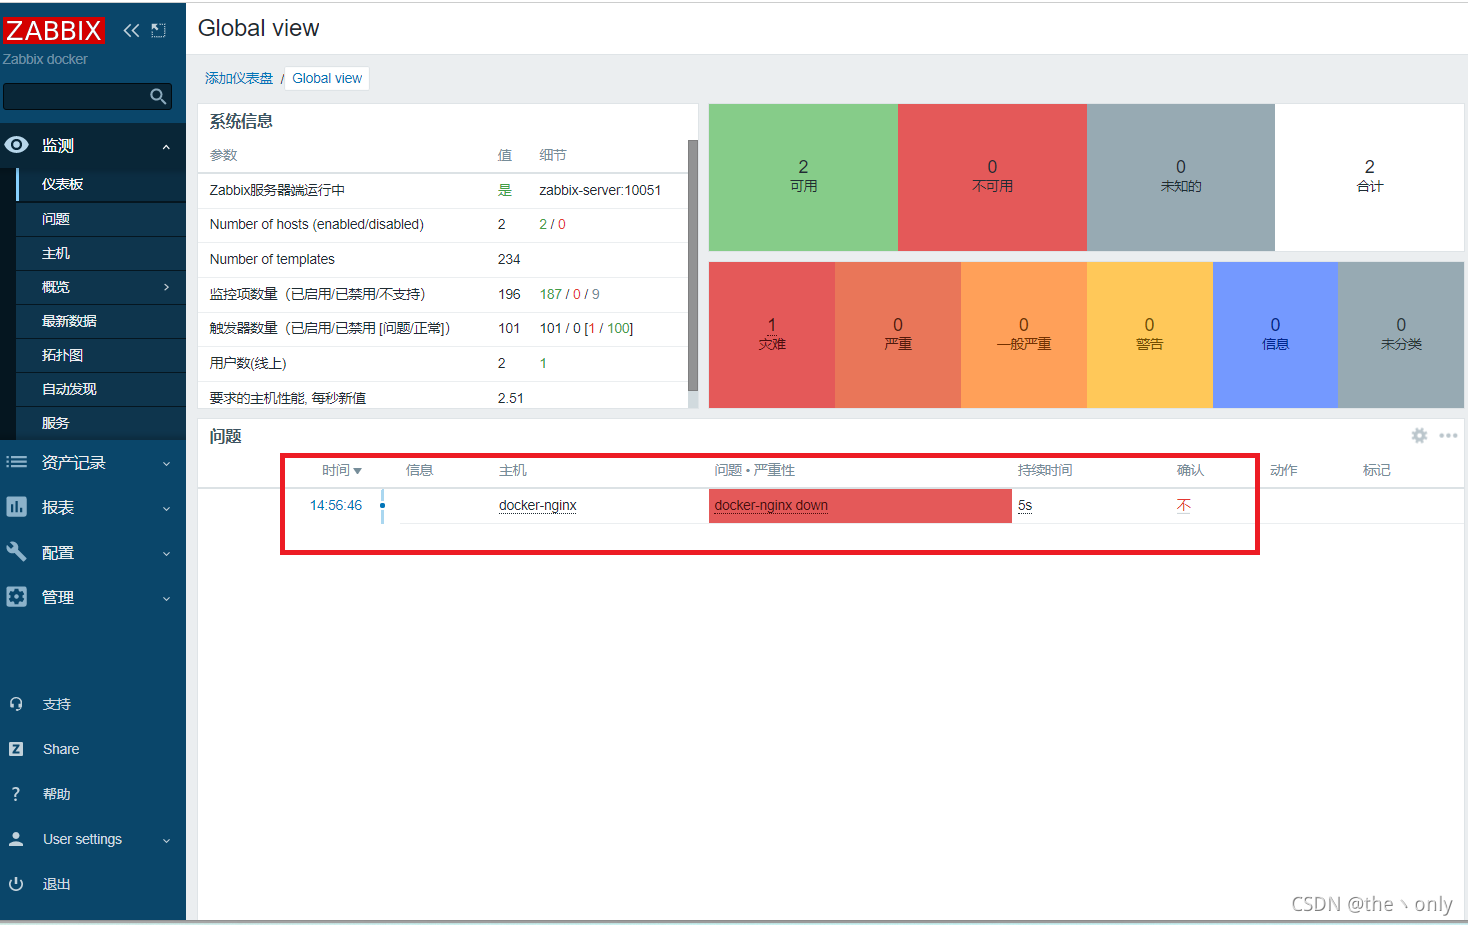1468x925 pixels.
Task: Click the 一般严重 severity tile
Action: point(1024,335)
